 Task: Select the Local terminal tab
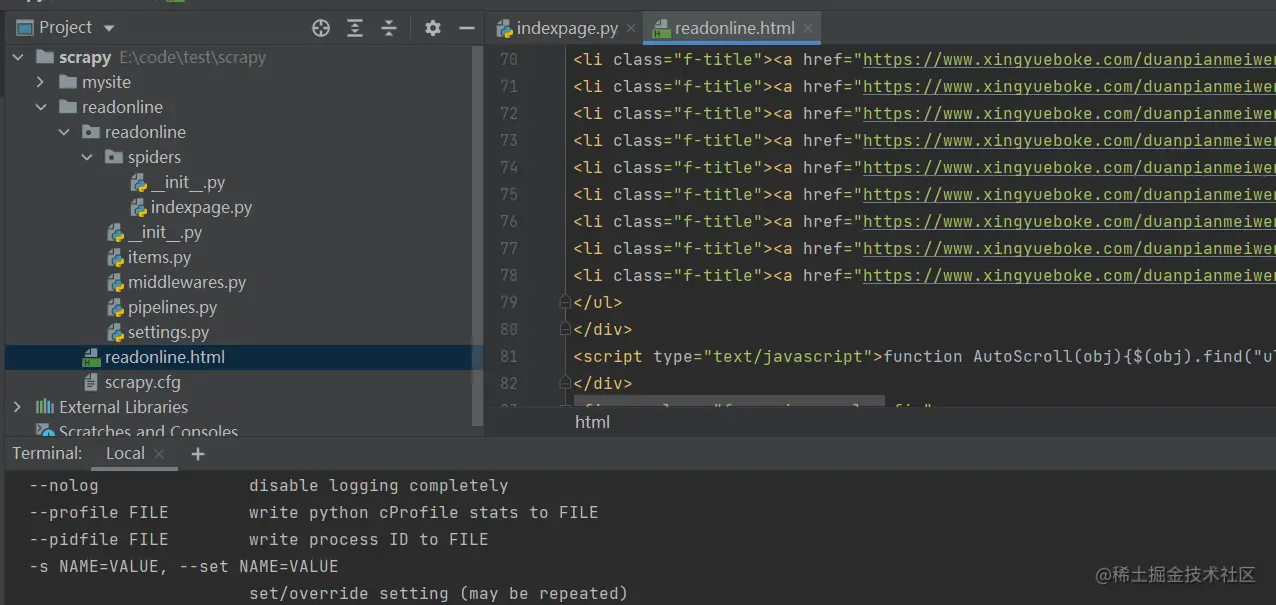click(125, 453)
